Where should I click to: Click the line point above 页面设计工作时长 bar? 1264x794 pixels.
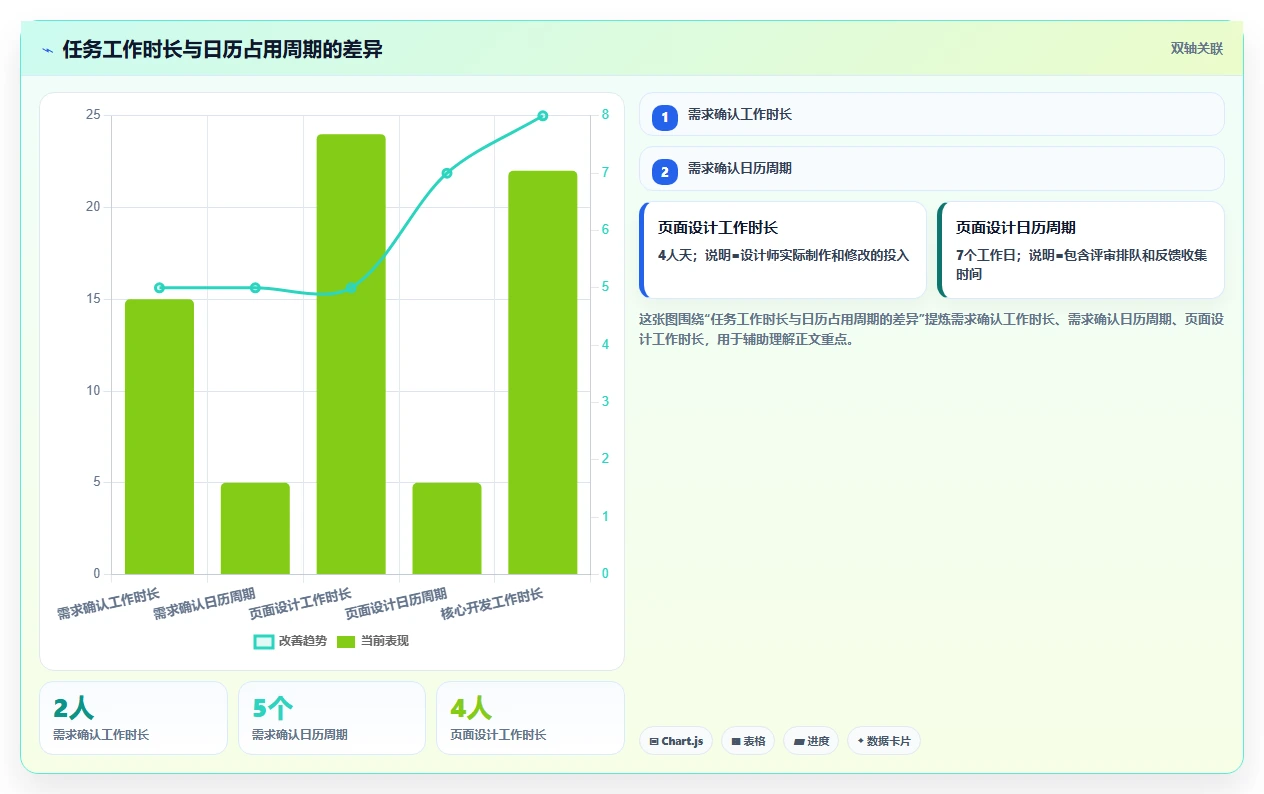point(351,288)
